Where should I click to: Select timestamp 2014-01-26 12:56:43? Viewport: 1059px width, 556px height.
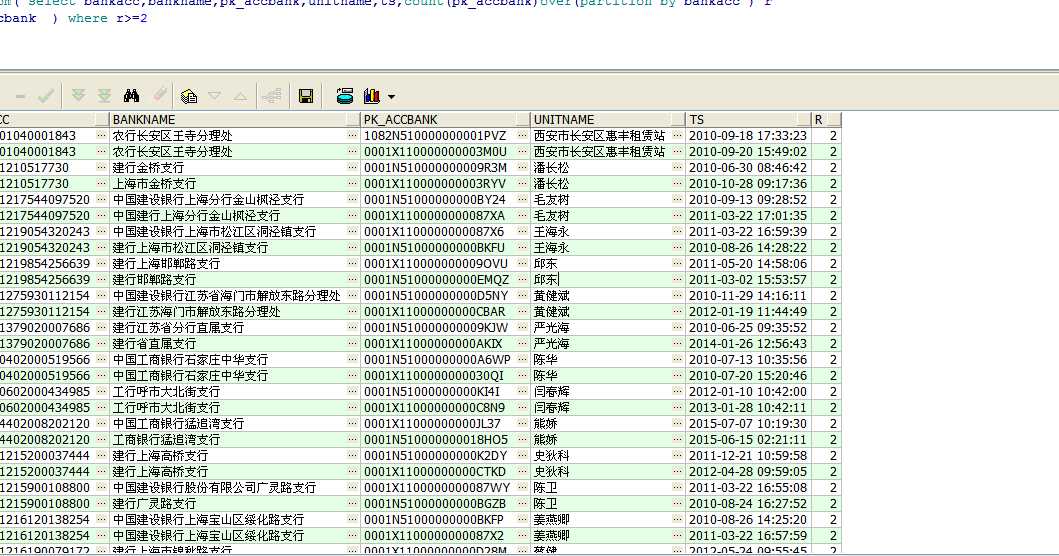[x=748, y=343]
